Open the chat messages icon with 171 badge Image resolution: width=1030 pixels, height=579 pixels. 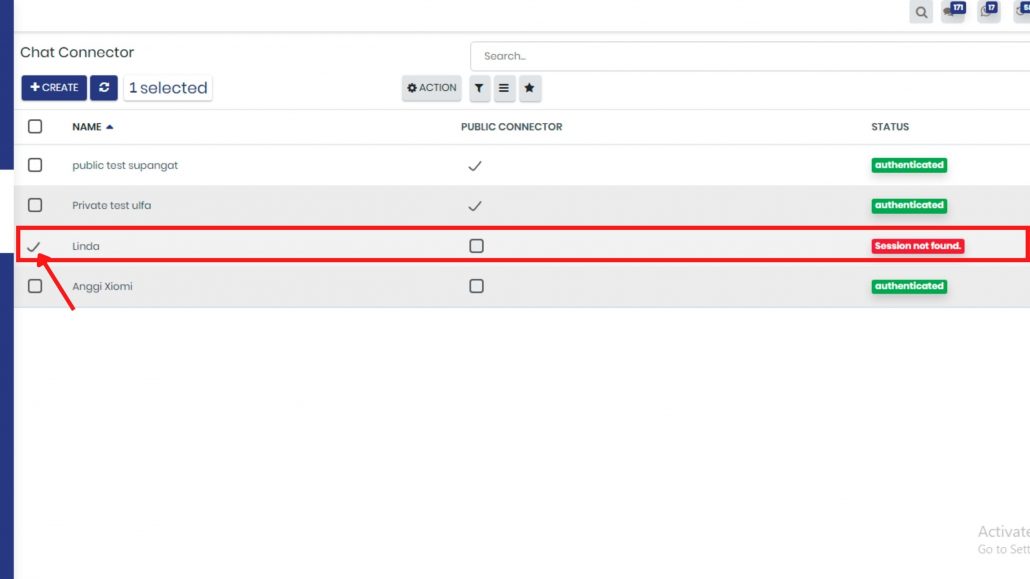(953, 11)
